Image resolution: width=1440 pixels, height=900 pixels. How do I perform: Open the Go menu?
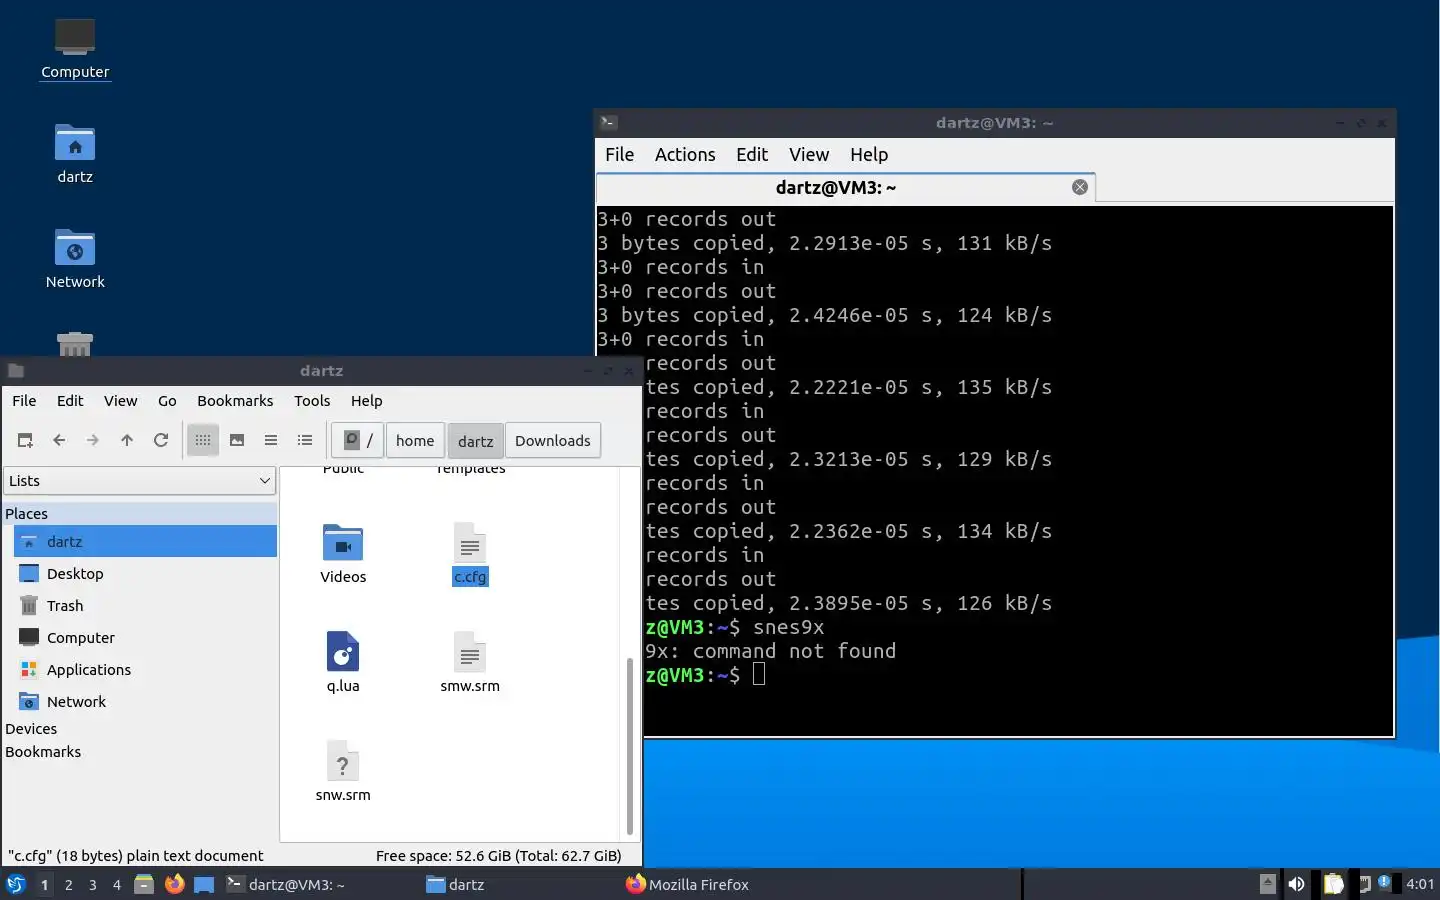[167, 401]
